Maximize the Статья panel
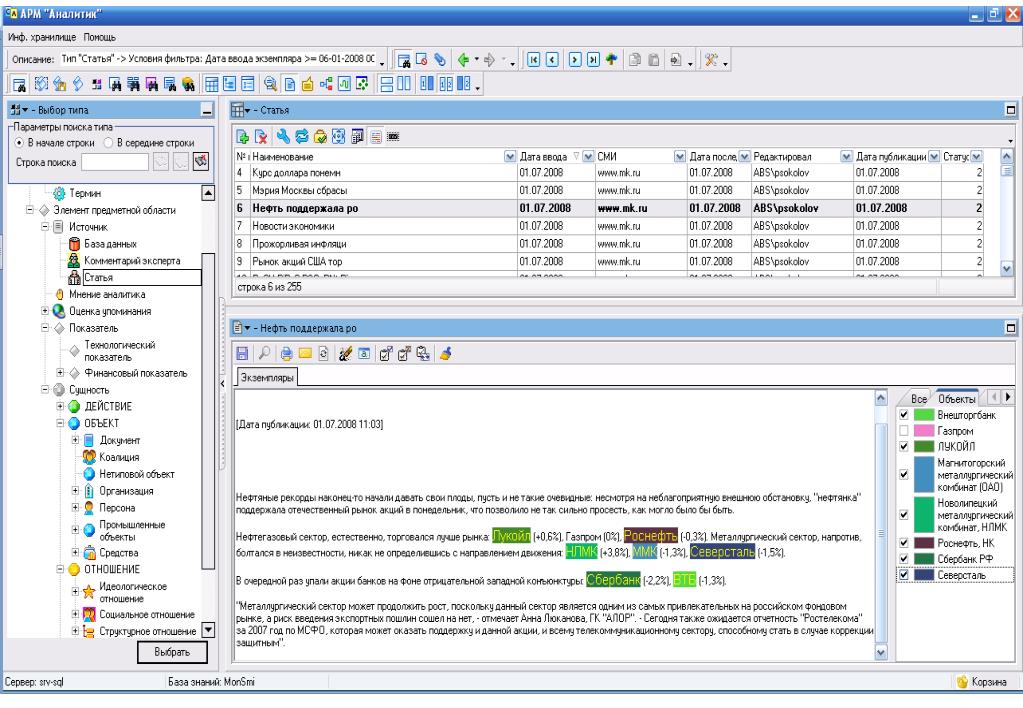Image resolution: width=1023 pixels, height=708 pixels. point(1010,110)
